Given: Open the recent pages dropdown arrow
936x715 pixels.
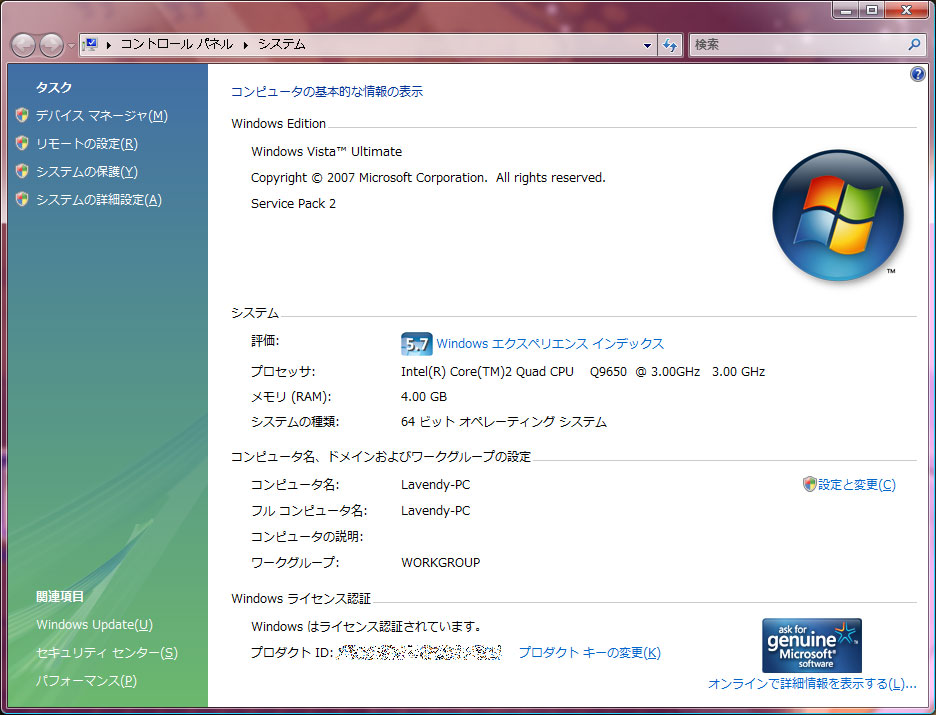Looking at the screenshot, I should point(71,45).
